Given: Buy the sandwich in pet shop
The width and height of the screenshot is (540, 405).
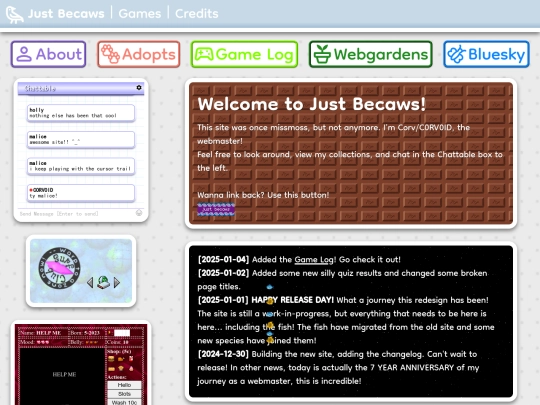Looking at the screenshot, I should 111,369.
